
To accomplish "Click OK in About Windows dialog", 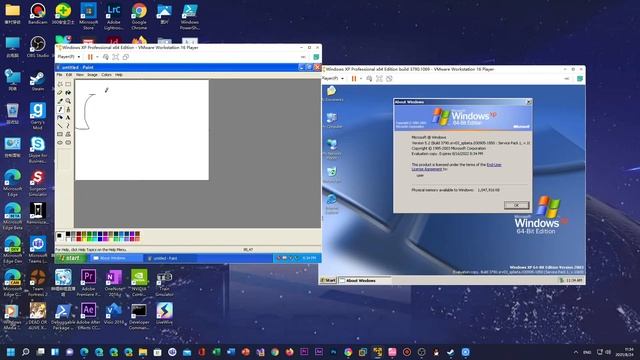I will (516, 205).
